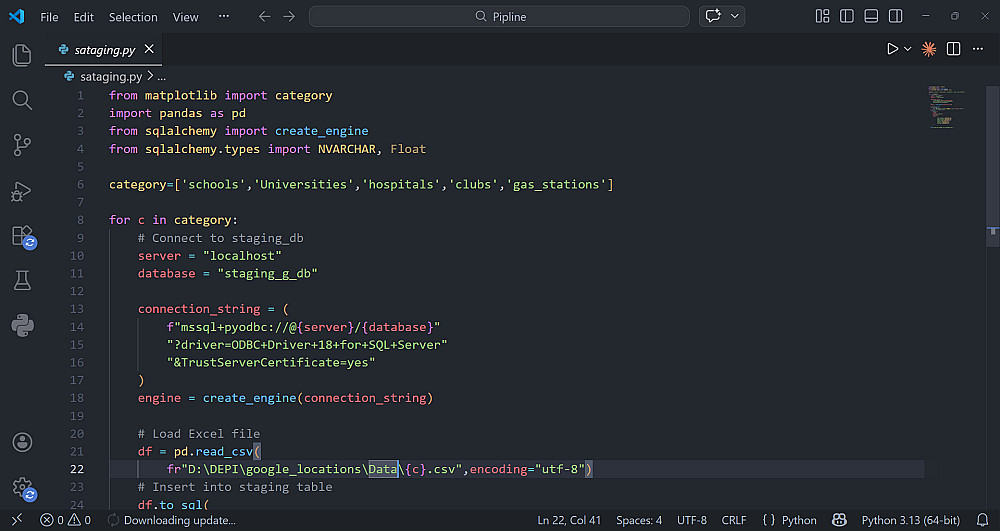The image size is (1000, 531).
Task: Open Run and Debug view
Action: [21, 191]
